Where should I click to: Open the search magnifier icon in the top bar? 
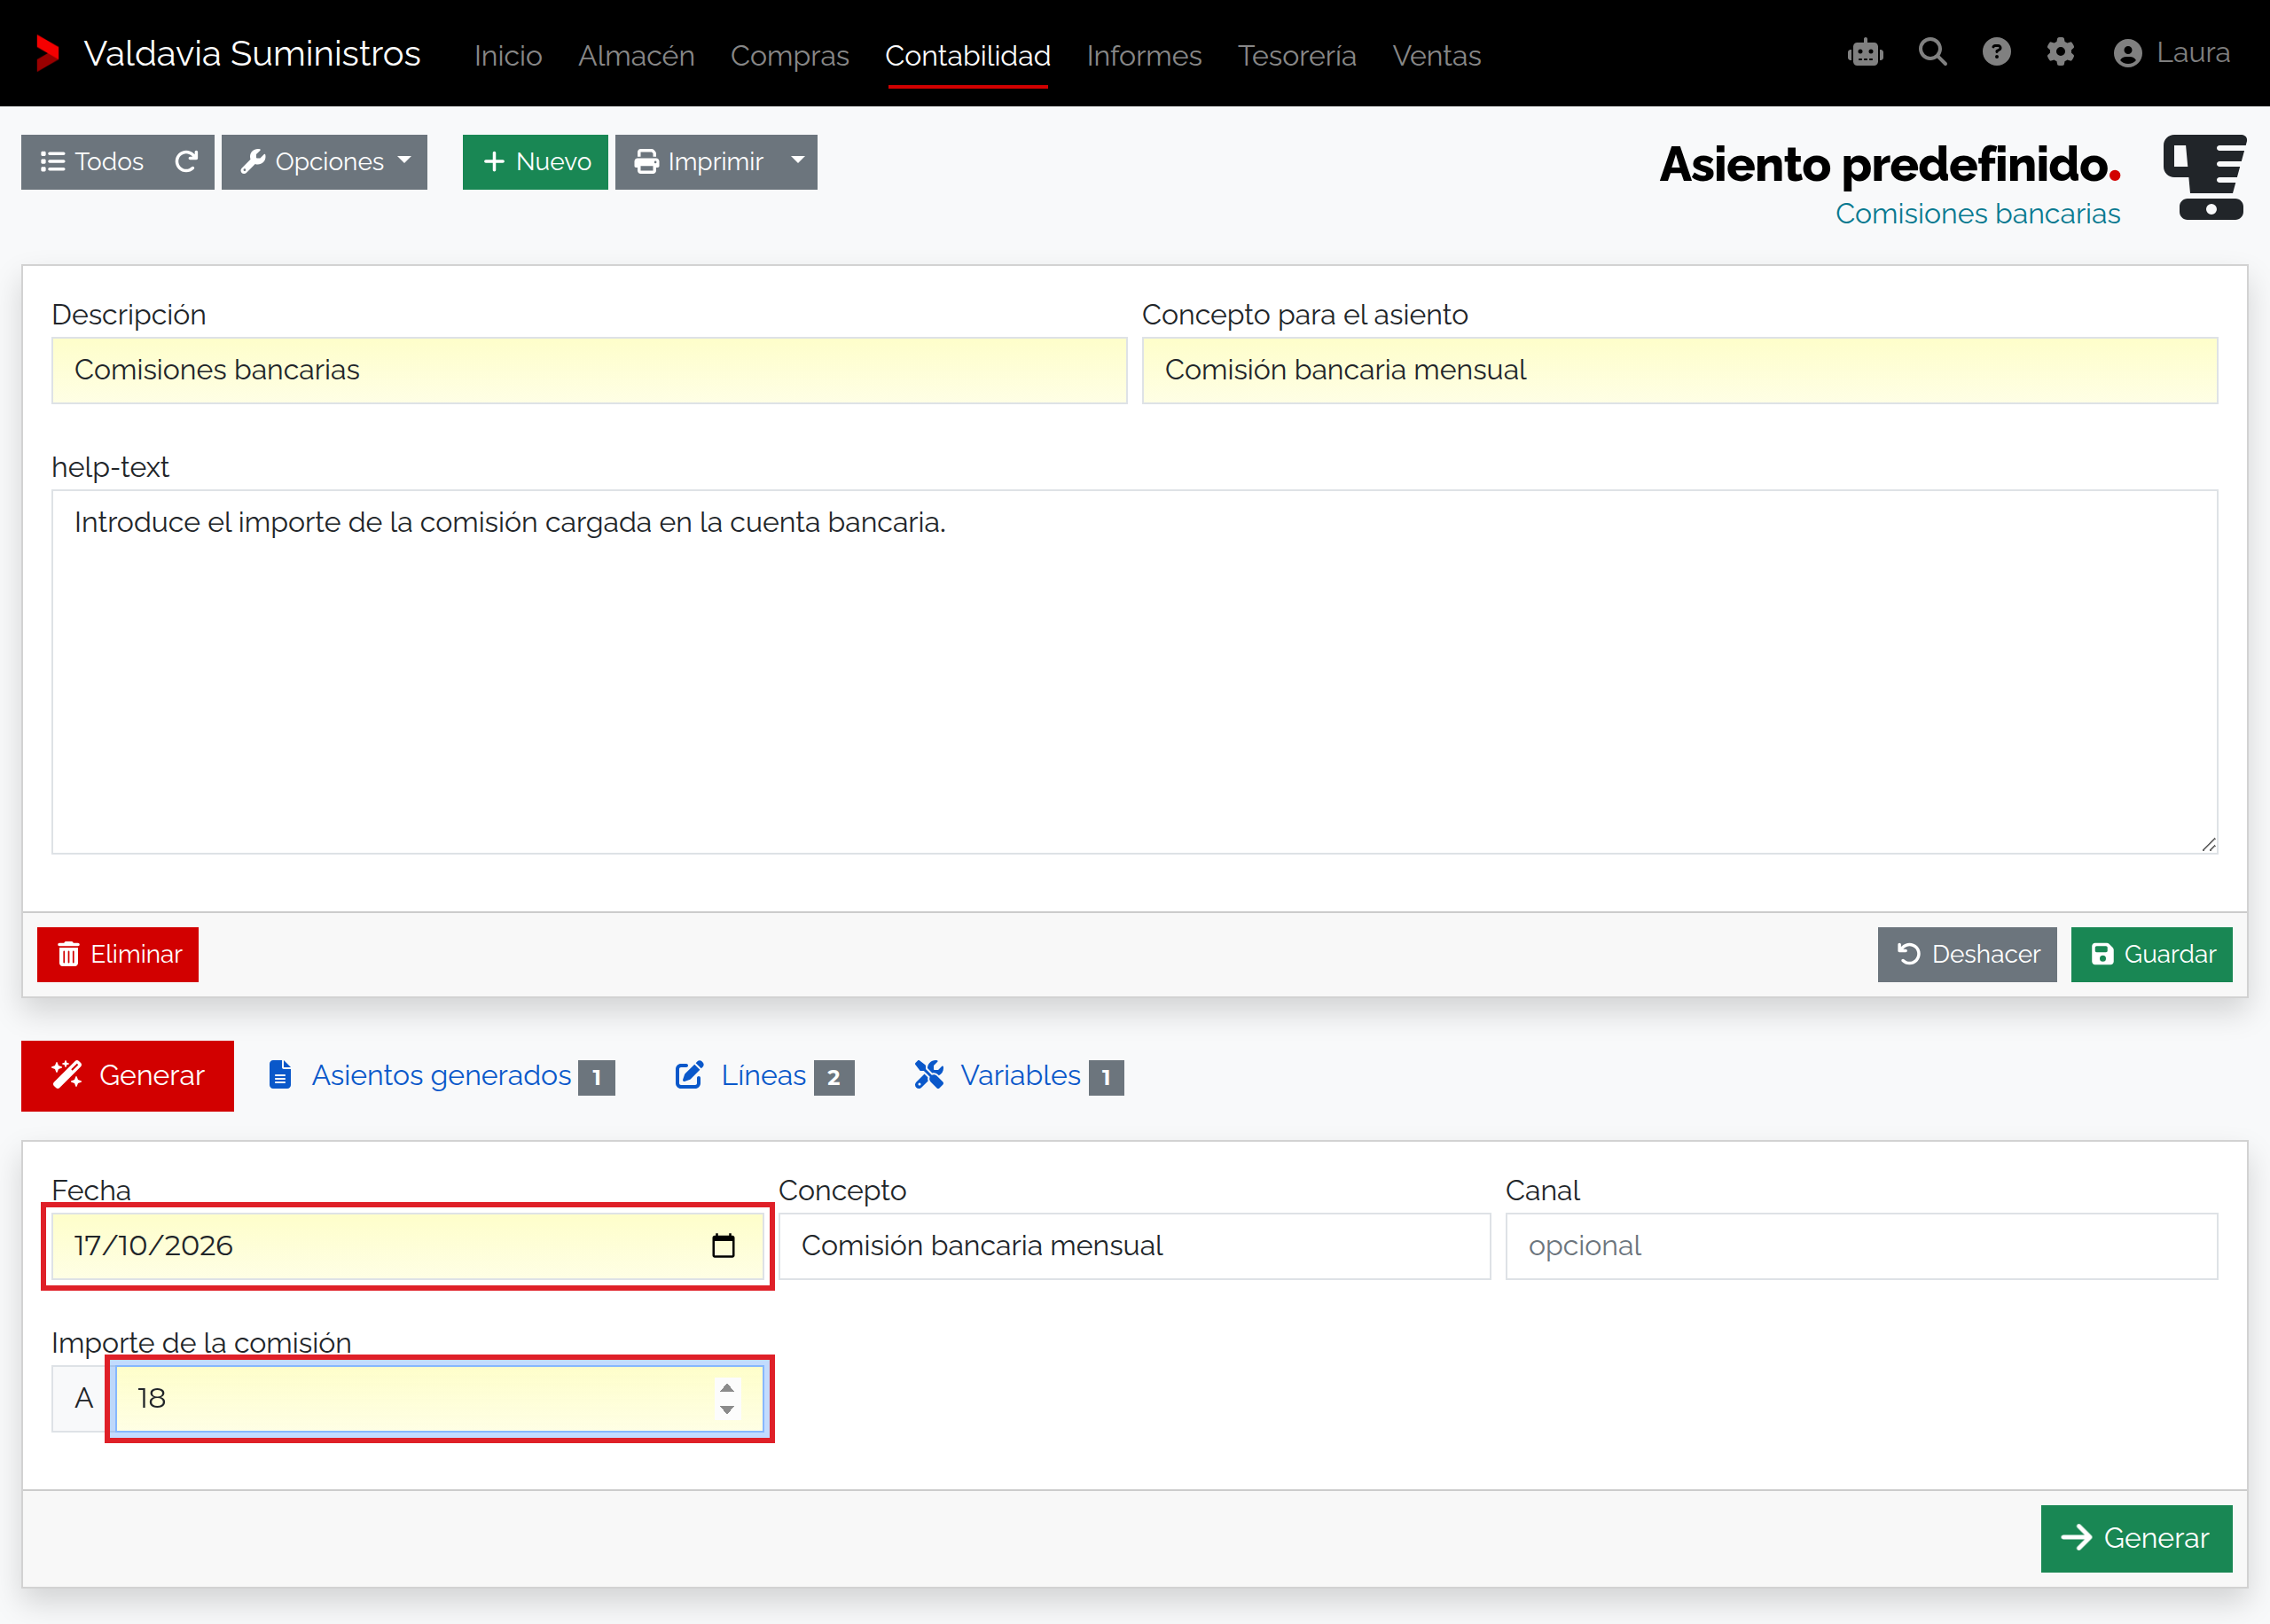click(x=1932, y=52)
